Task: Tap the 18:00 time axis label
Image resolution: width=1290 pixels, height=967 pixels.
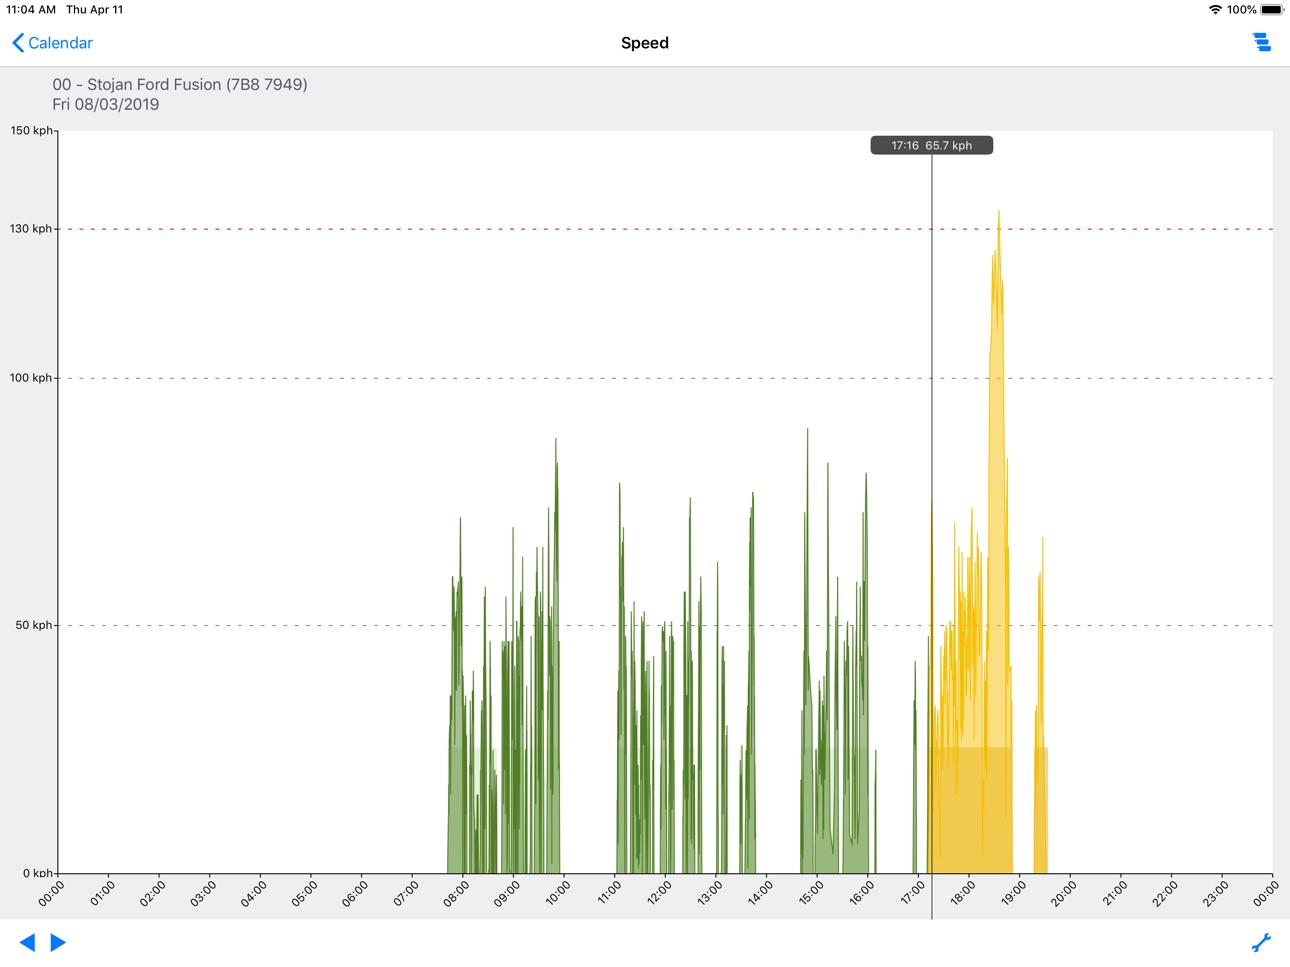Action: 962,893
